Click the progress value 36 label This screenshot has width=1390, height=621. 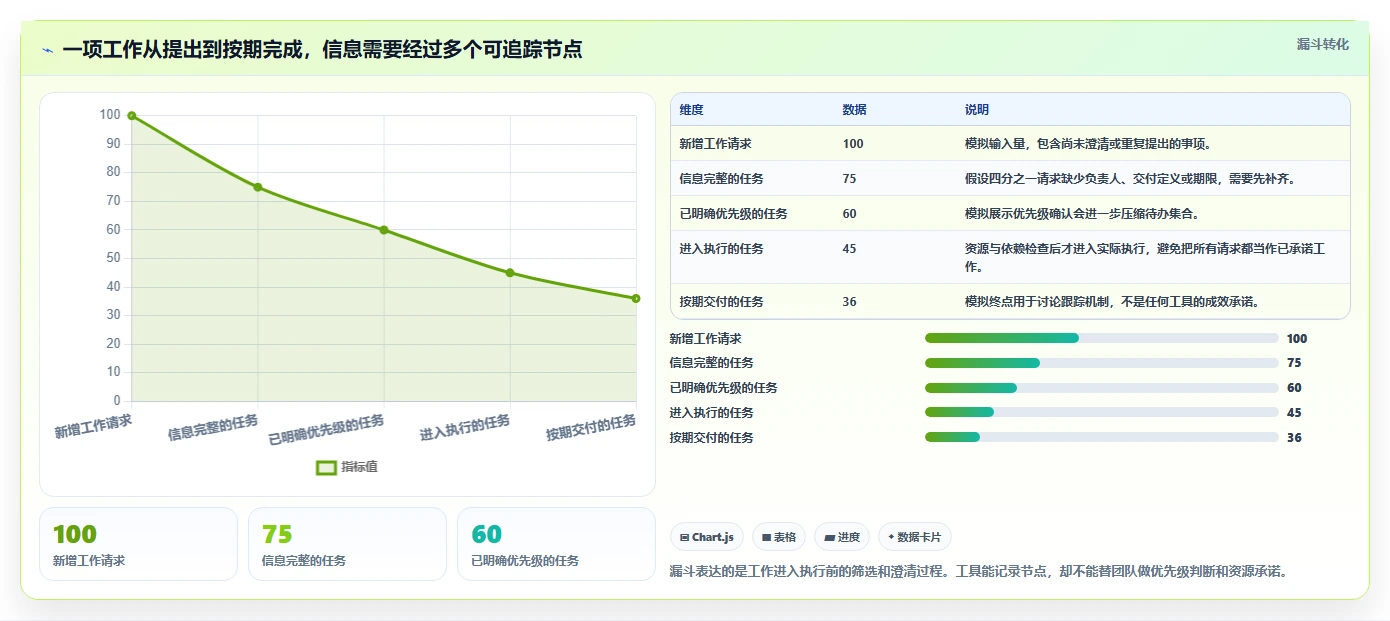(x=1294, y=438)
